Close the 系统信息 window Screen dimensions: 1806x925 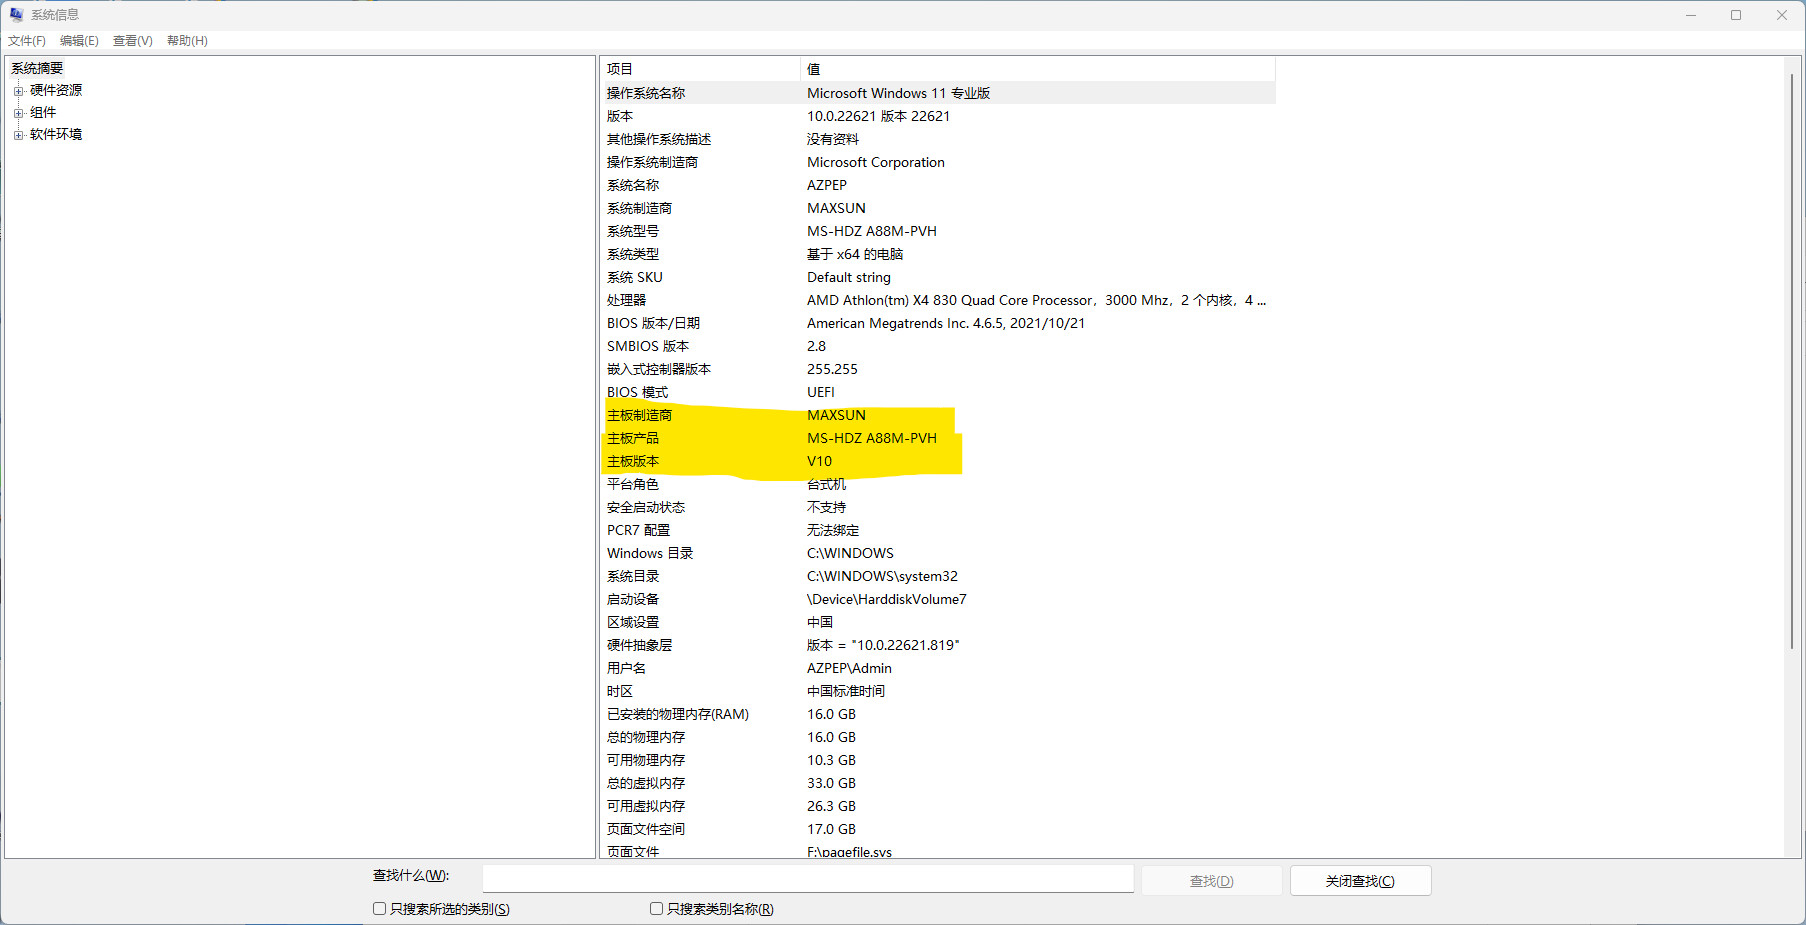click(x=1782, y=15)
